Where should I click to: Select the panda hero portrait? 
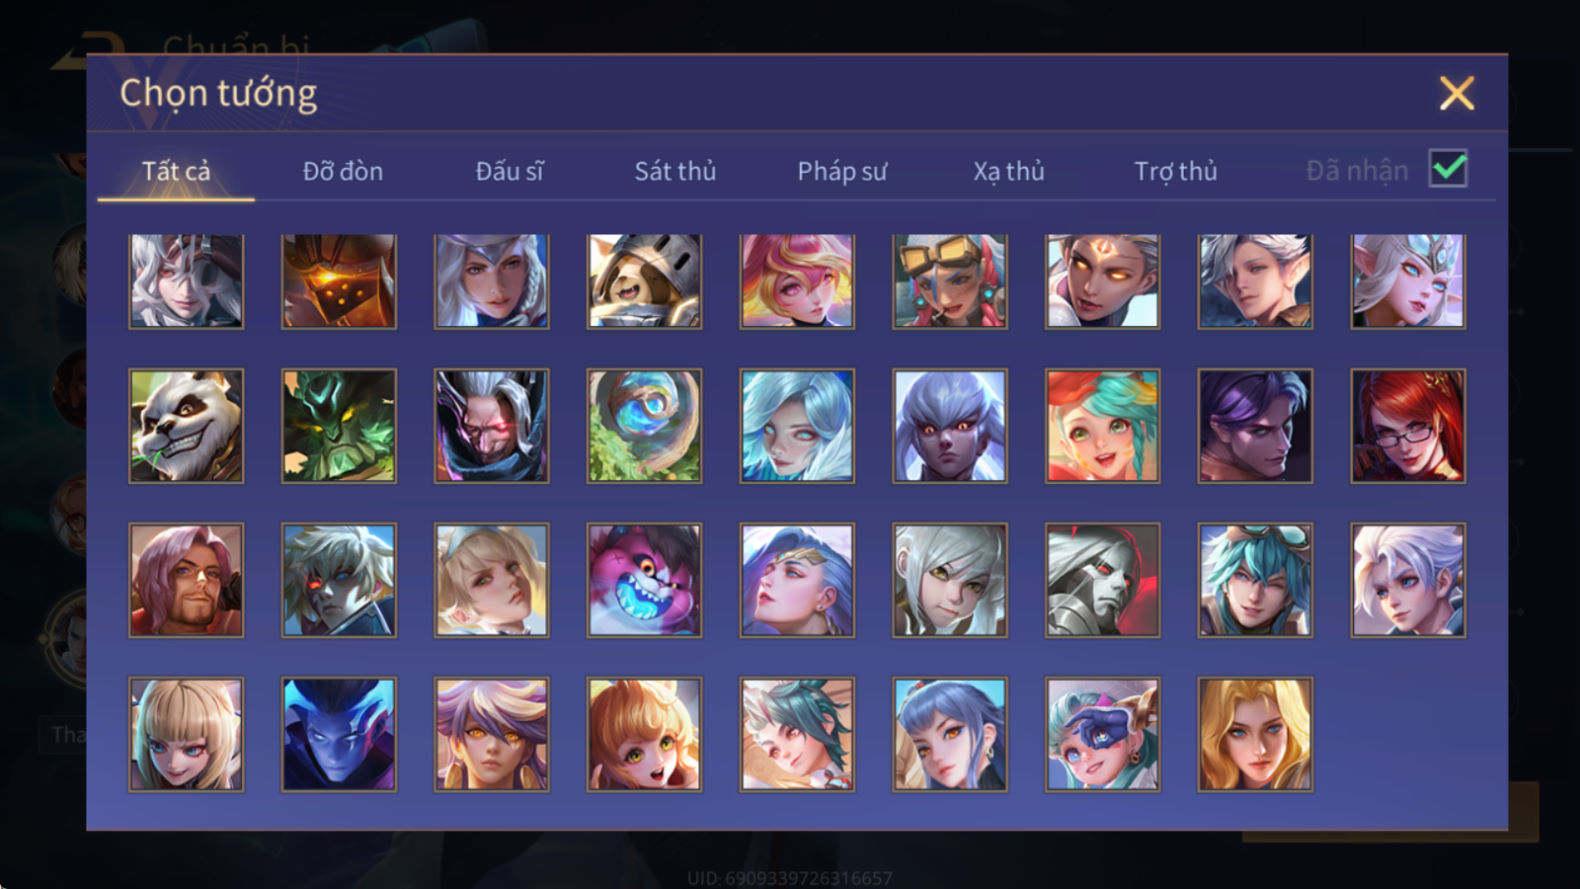[186, 426]
